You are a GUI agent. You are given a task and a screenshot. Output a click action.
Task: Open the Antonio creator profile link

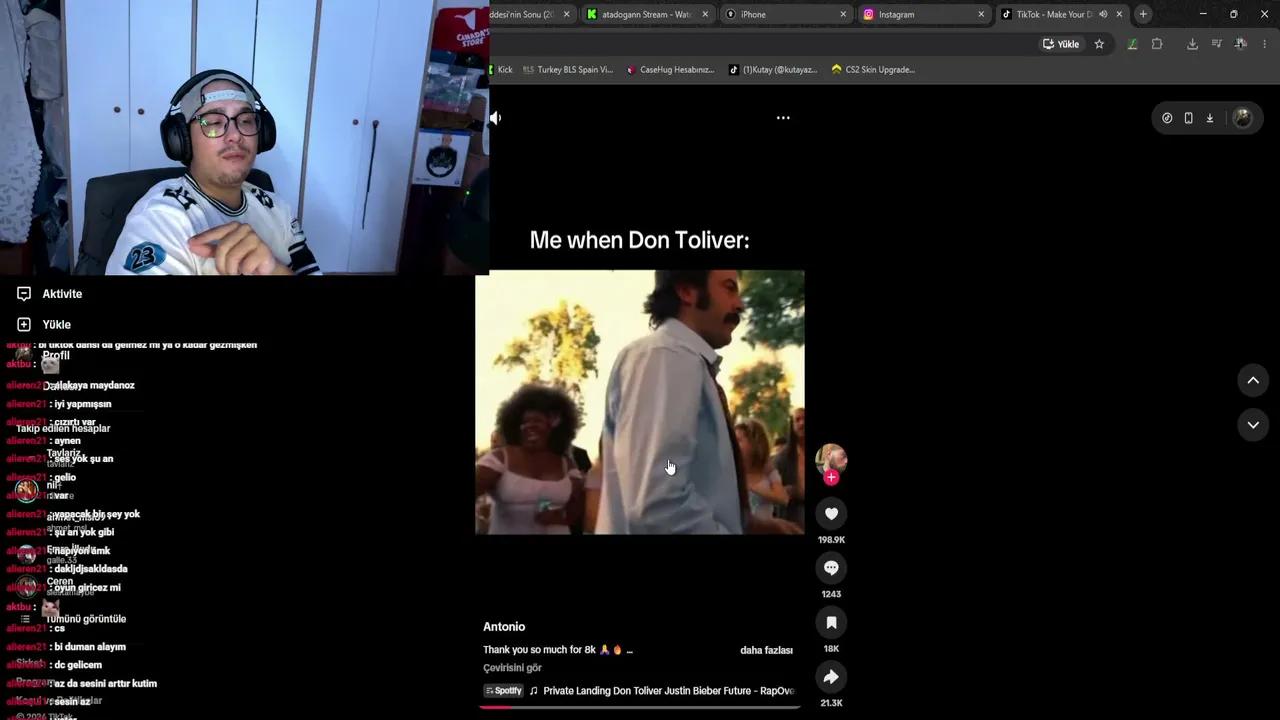pyautogui.click(x=504, y=627)
